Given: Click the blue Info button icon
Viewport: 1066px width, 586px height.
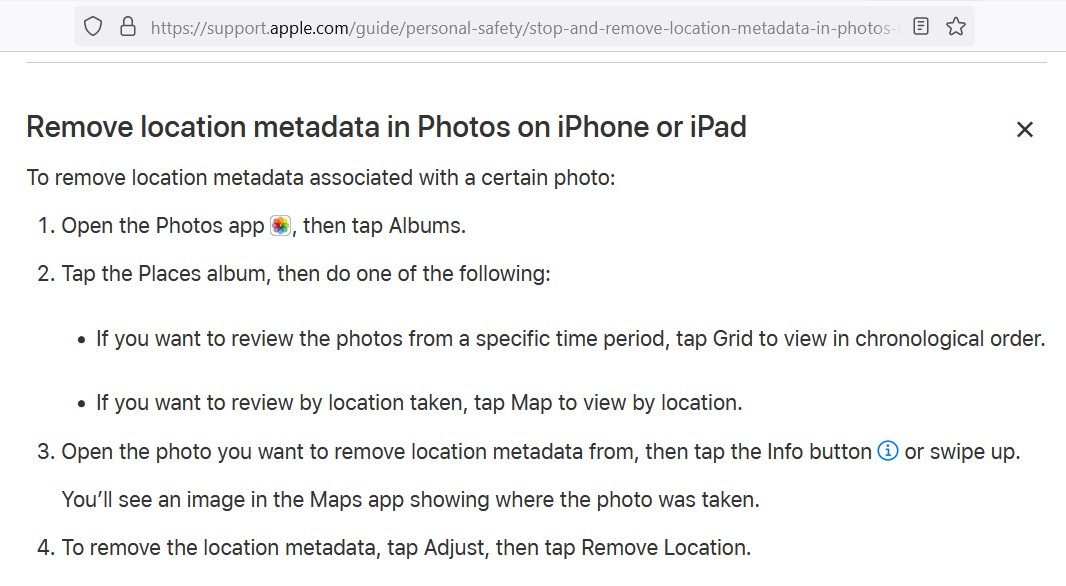Looking at the screenshot, I should point(888,451).
